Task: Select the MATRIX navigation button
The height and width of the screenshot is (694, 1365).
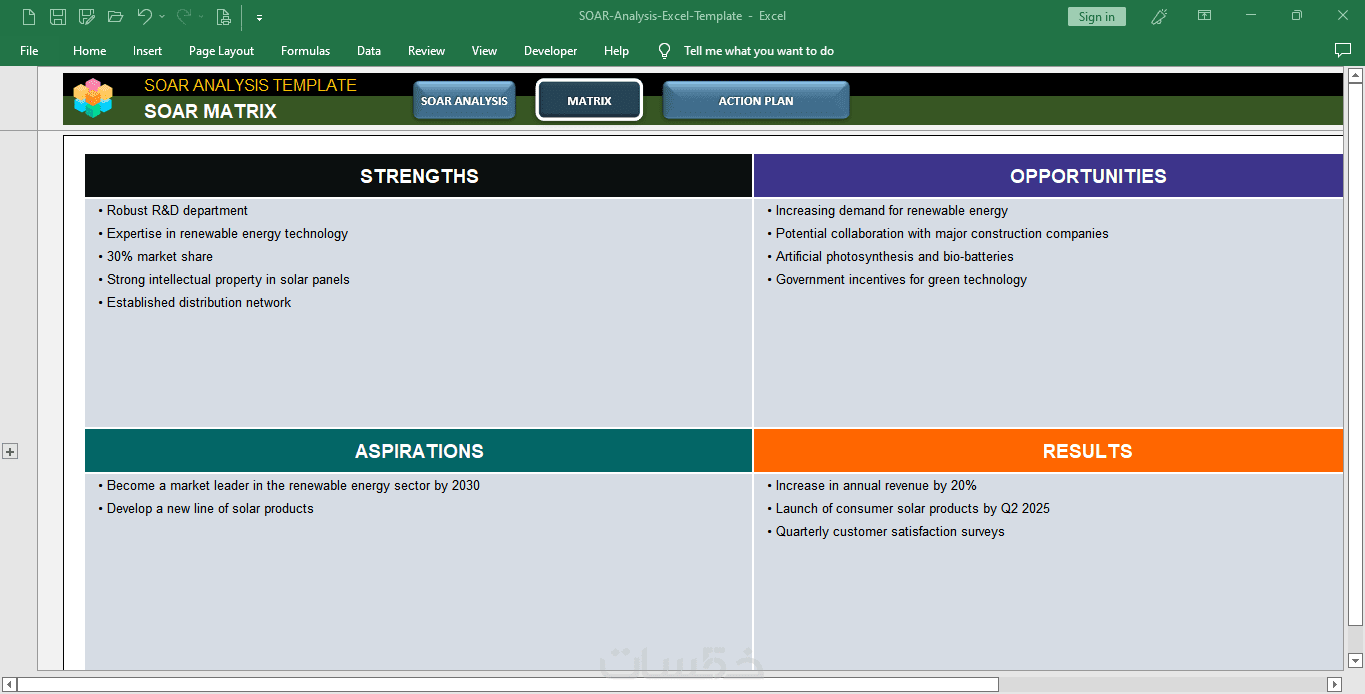Action: 589,100
